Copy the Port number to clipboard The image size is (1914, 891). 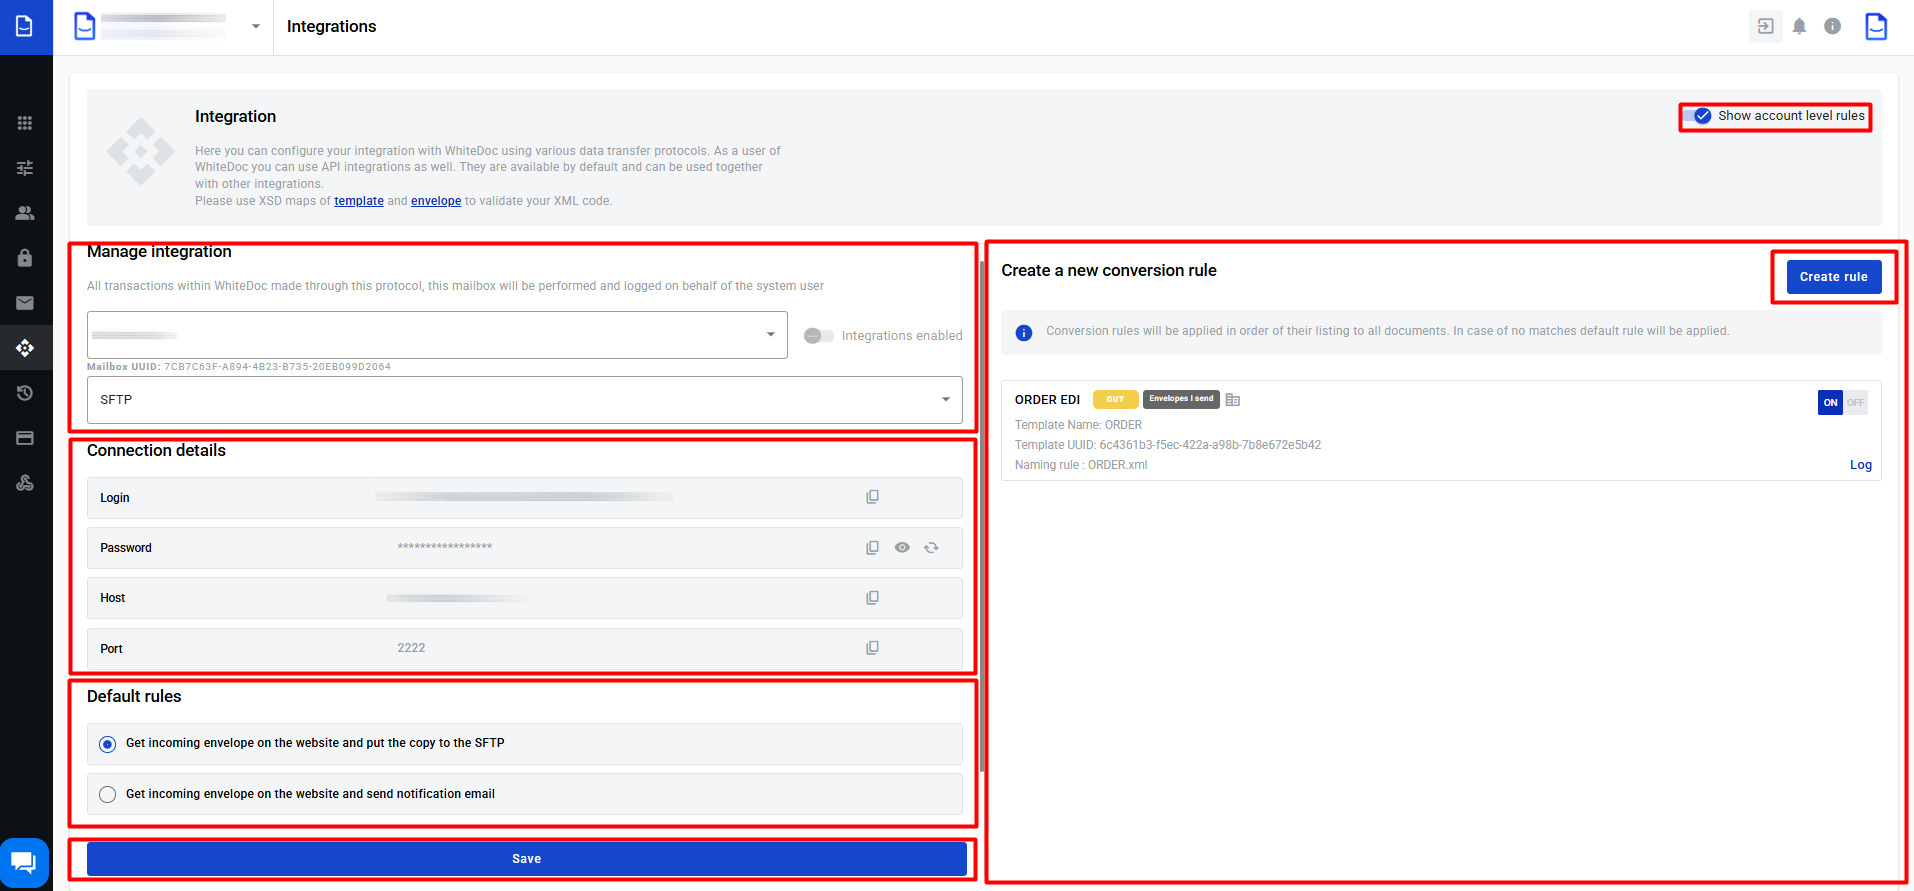[872, 648]
